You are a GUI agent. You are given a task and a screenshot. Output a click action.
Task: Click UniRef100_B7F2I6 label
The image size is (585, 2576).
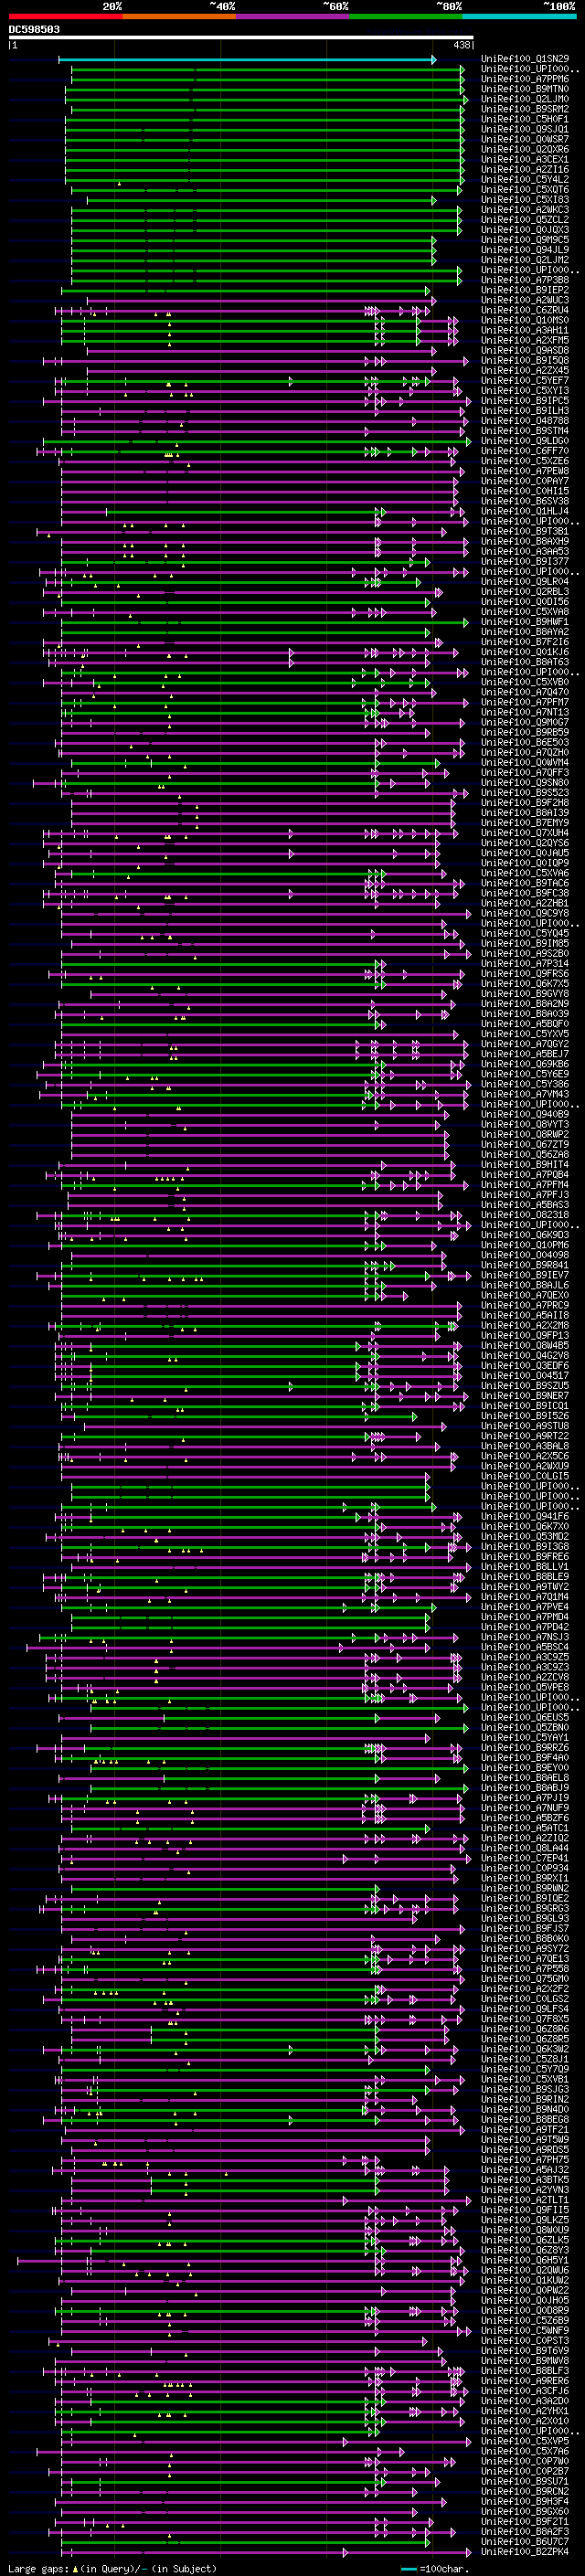point(525,642)
